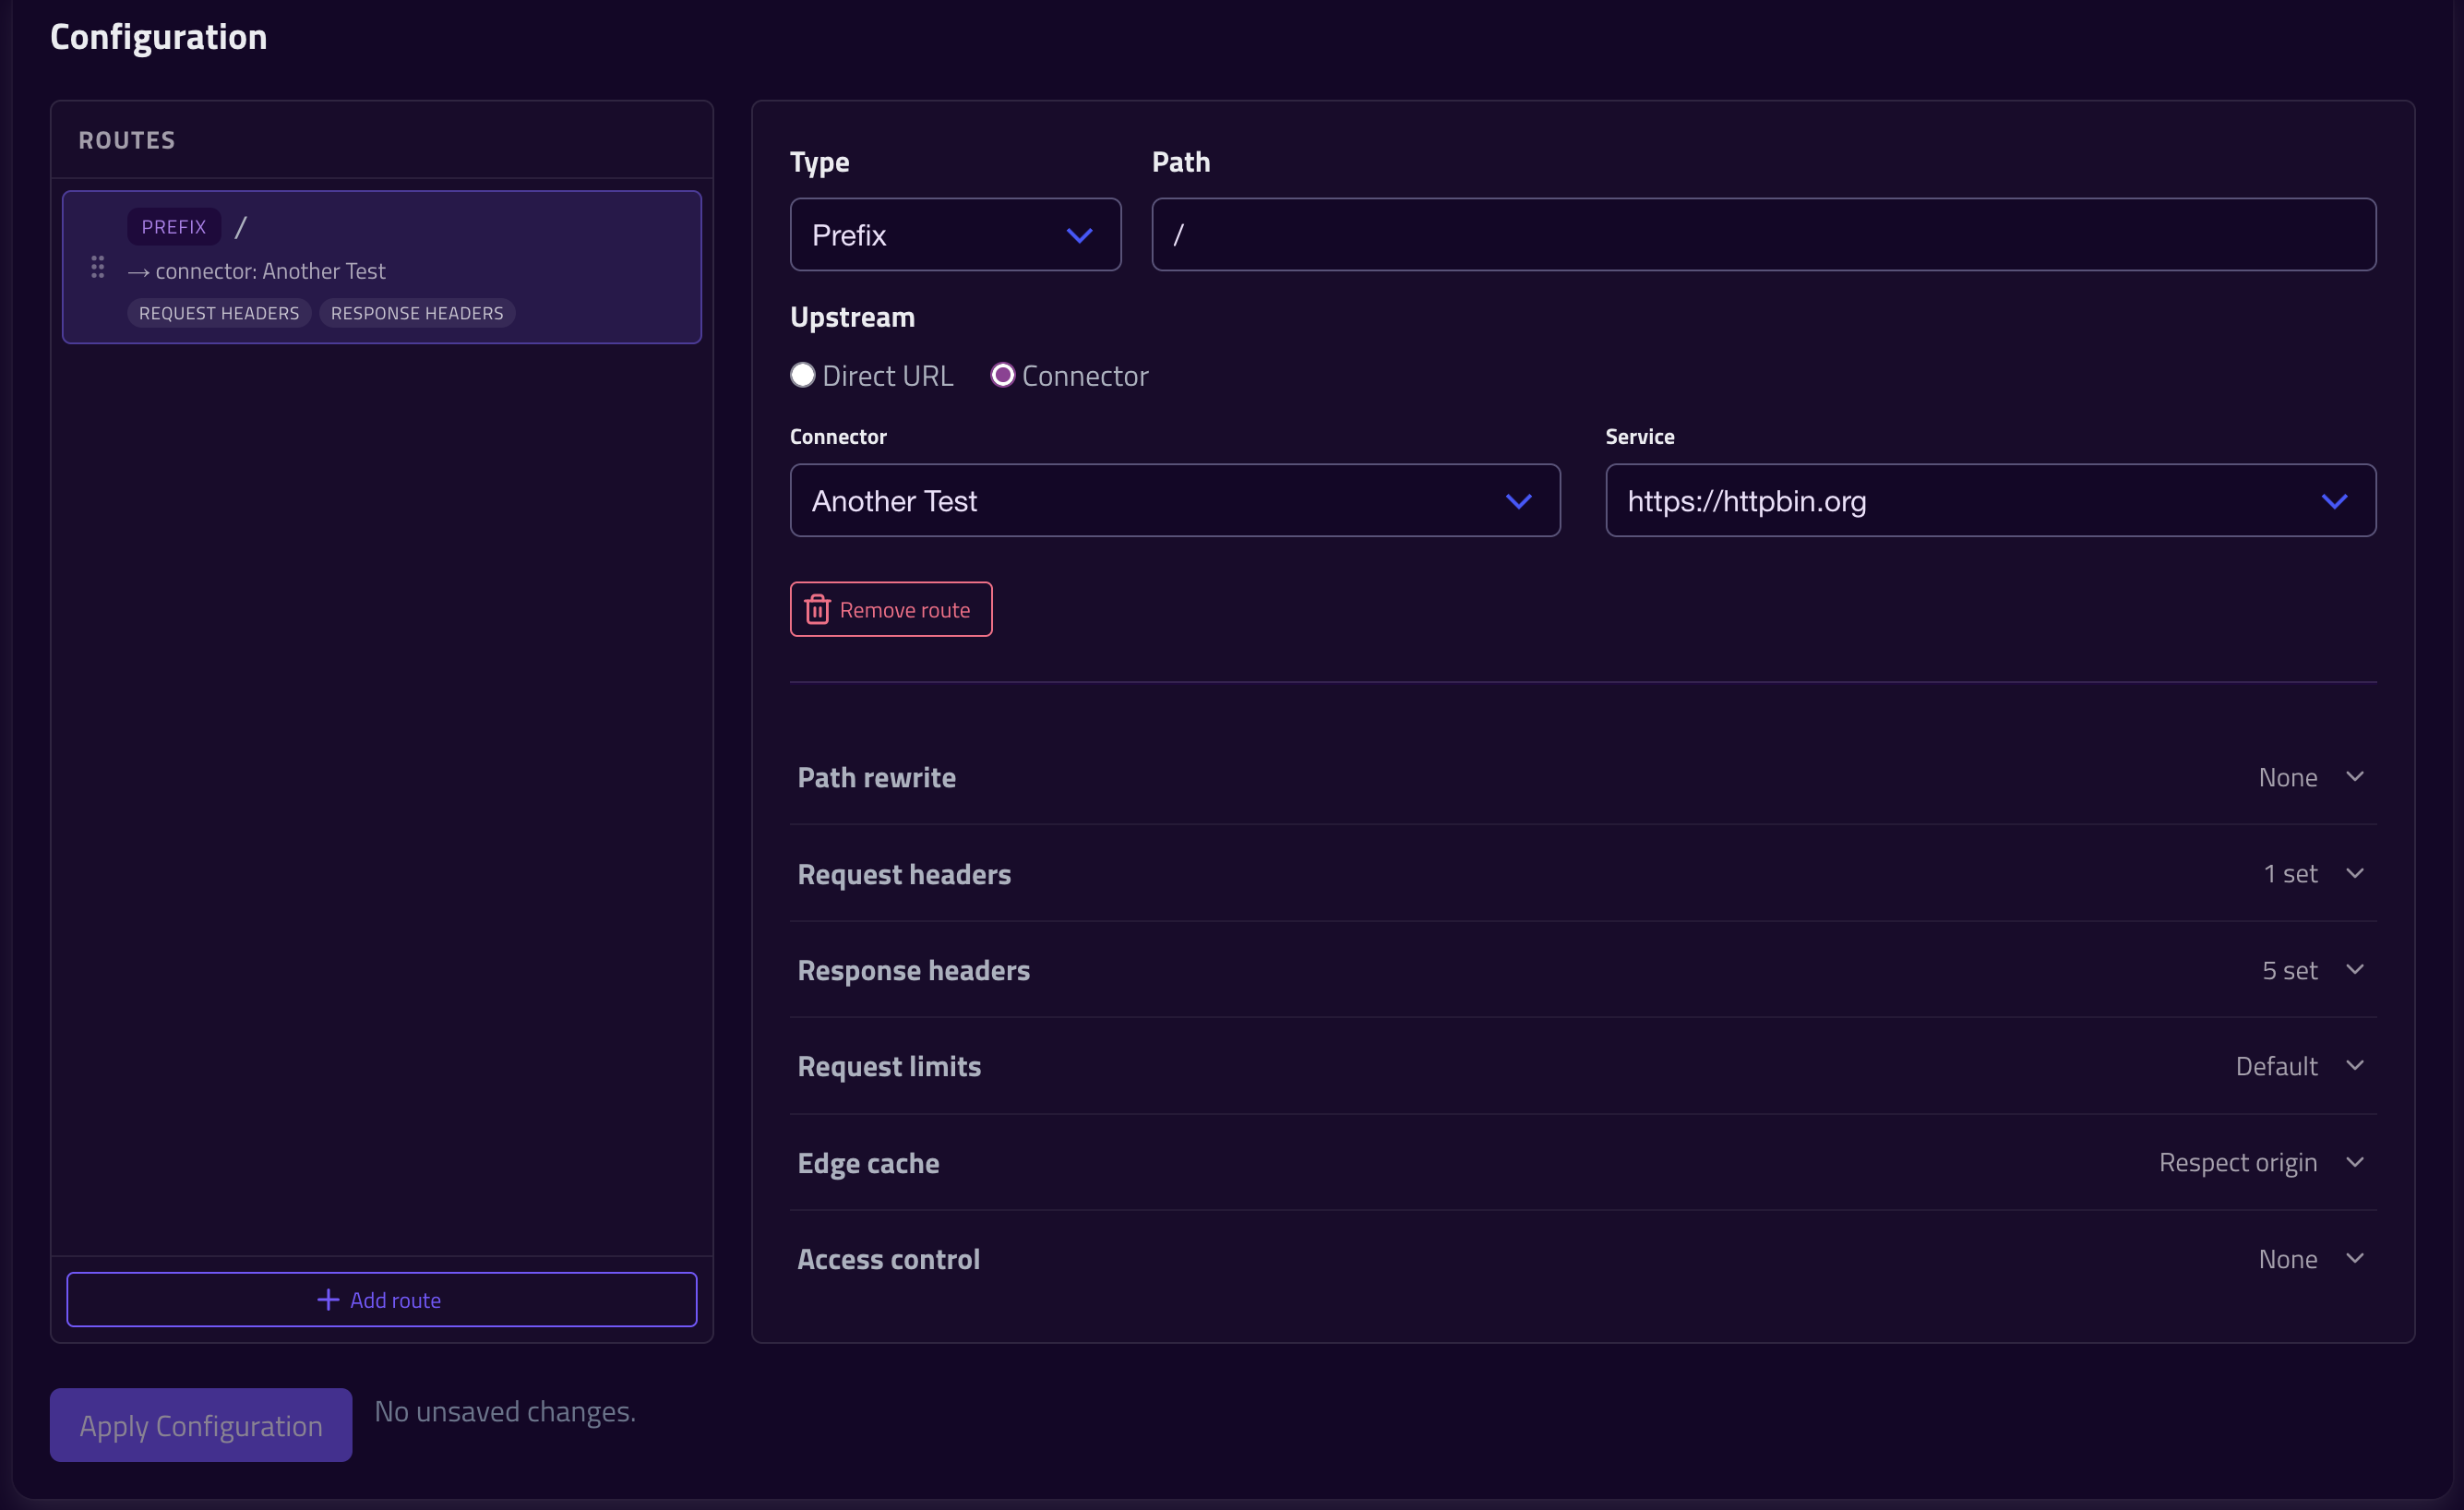This screenshot has width=2464, height=1510.
Task: Click the REQUEST HEADERS tag on the route
Action: [219, 313]
